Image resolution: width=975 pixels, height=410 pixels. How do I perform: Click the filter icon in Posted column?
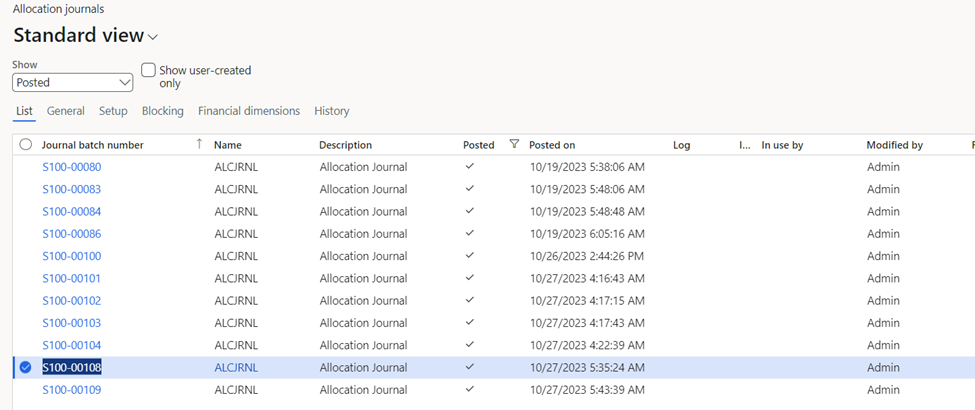coord(514,144)
